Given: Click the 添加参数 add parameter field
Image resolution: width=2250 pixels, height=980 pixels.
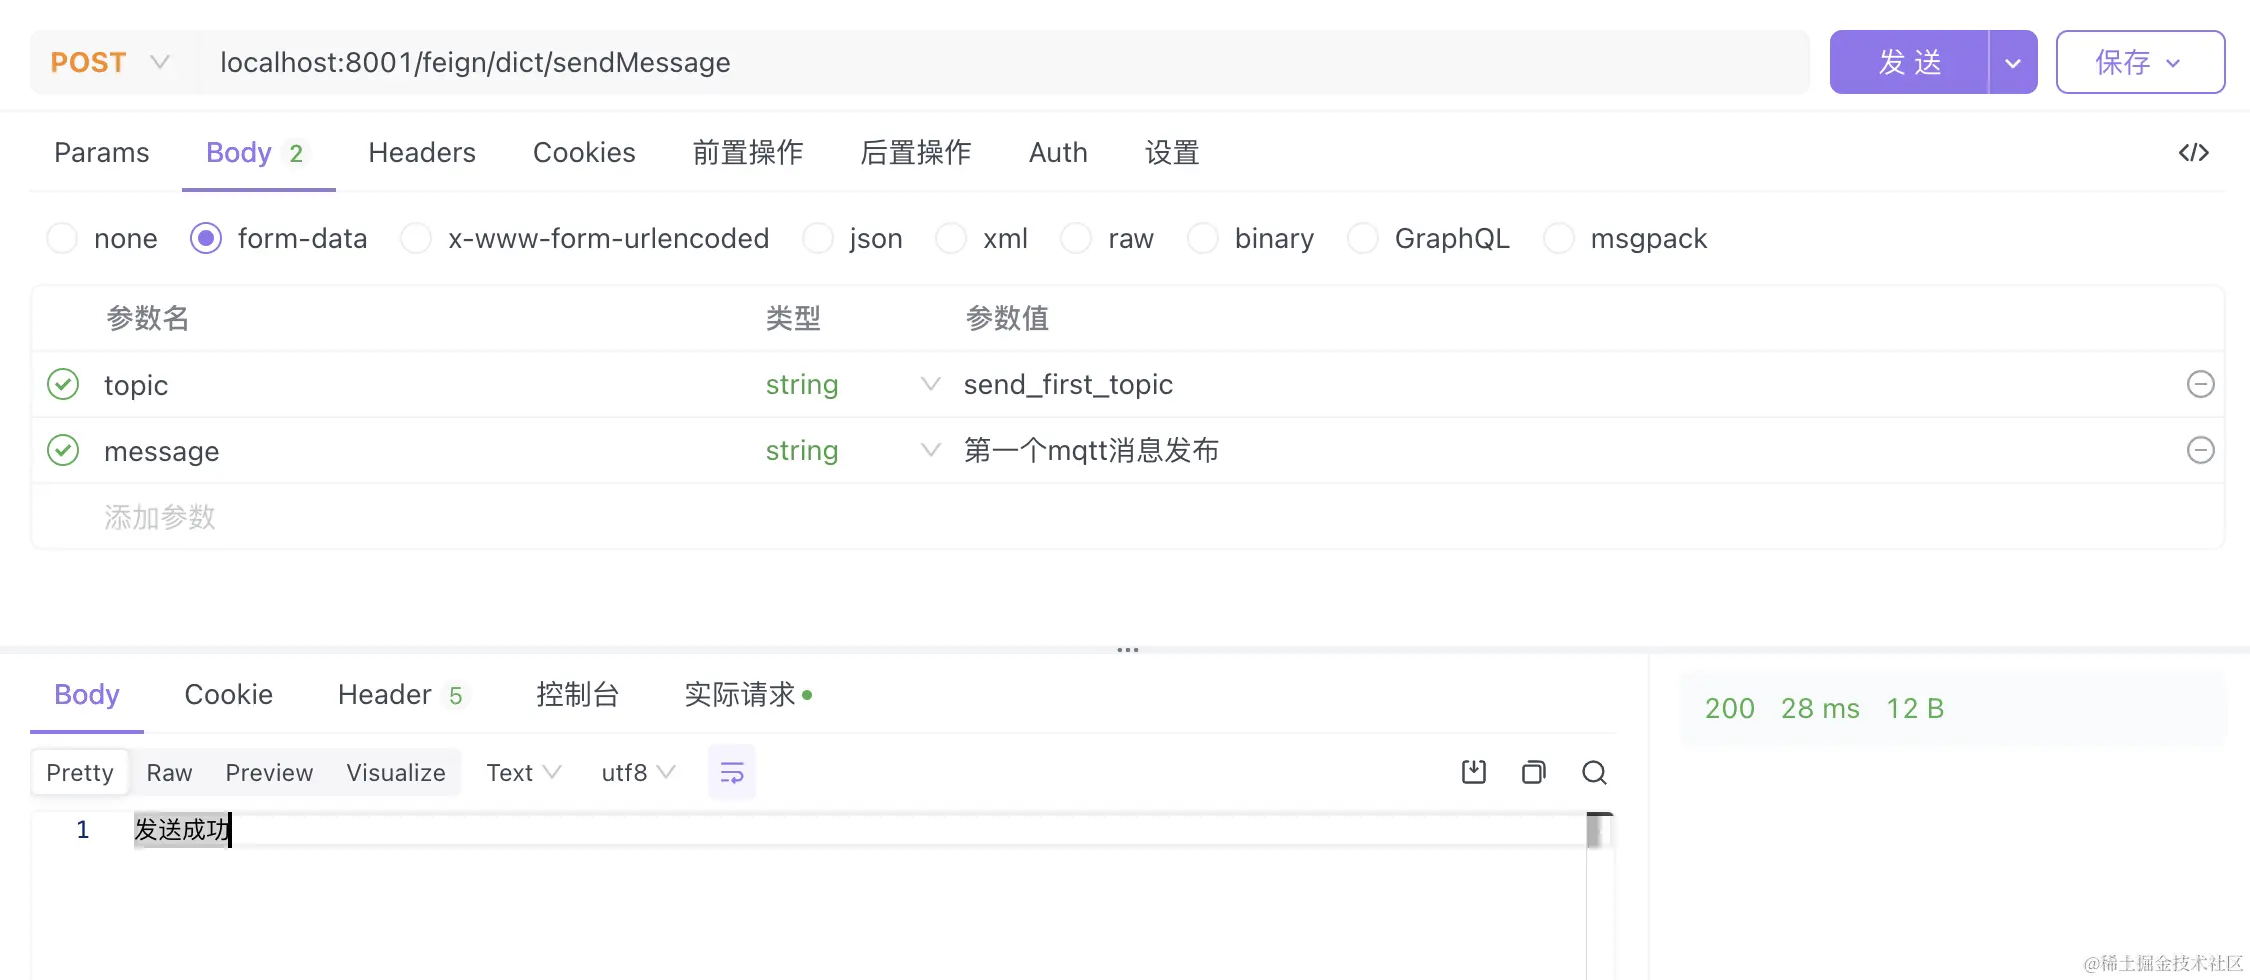Looking at the screenshot, I should point(160,517).
